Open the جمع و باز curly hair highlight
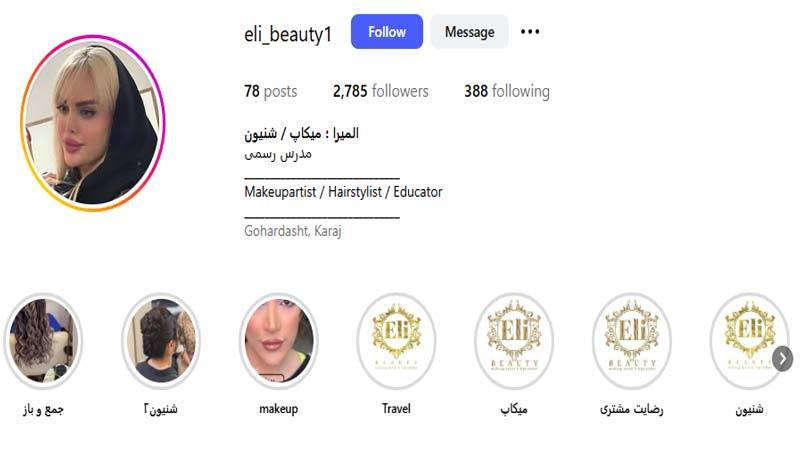 (x=43, y=341)
